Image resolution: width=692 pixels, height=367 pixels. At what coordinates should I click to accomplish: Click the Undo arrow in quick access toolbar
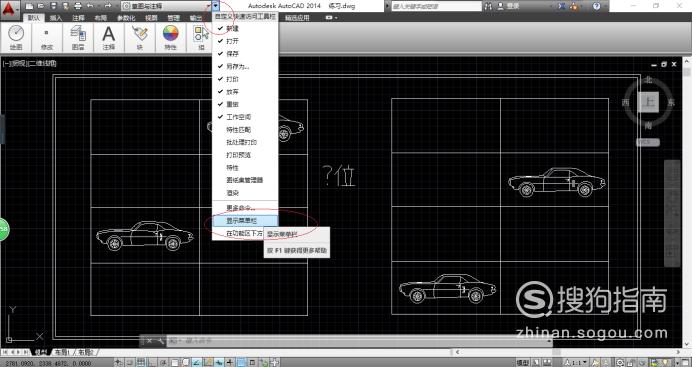(91, 6)
